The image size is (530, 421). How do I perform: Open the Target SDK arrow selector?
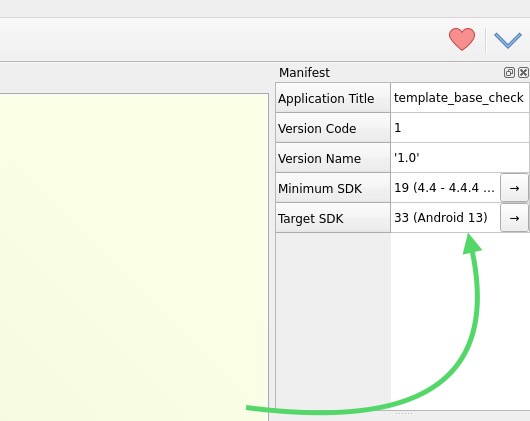tap(514, 218)
